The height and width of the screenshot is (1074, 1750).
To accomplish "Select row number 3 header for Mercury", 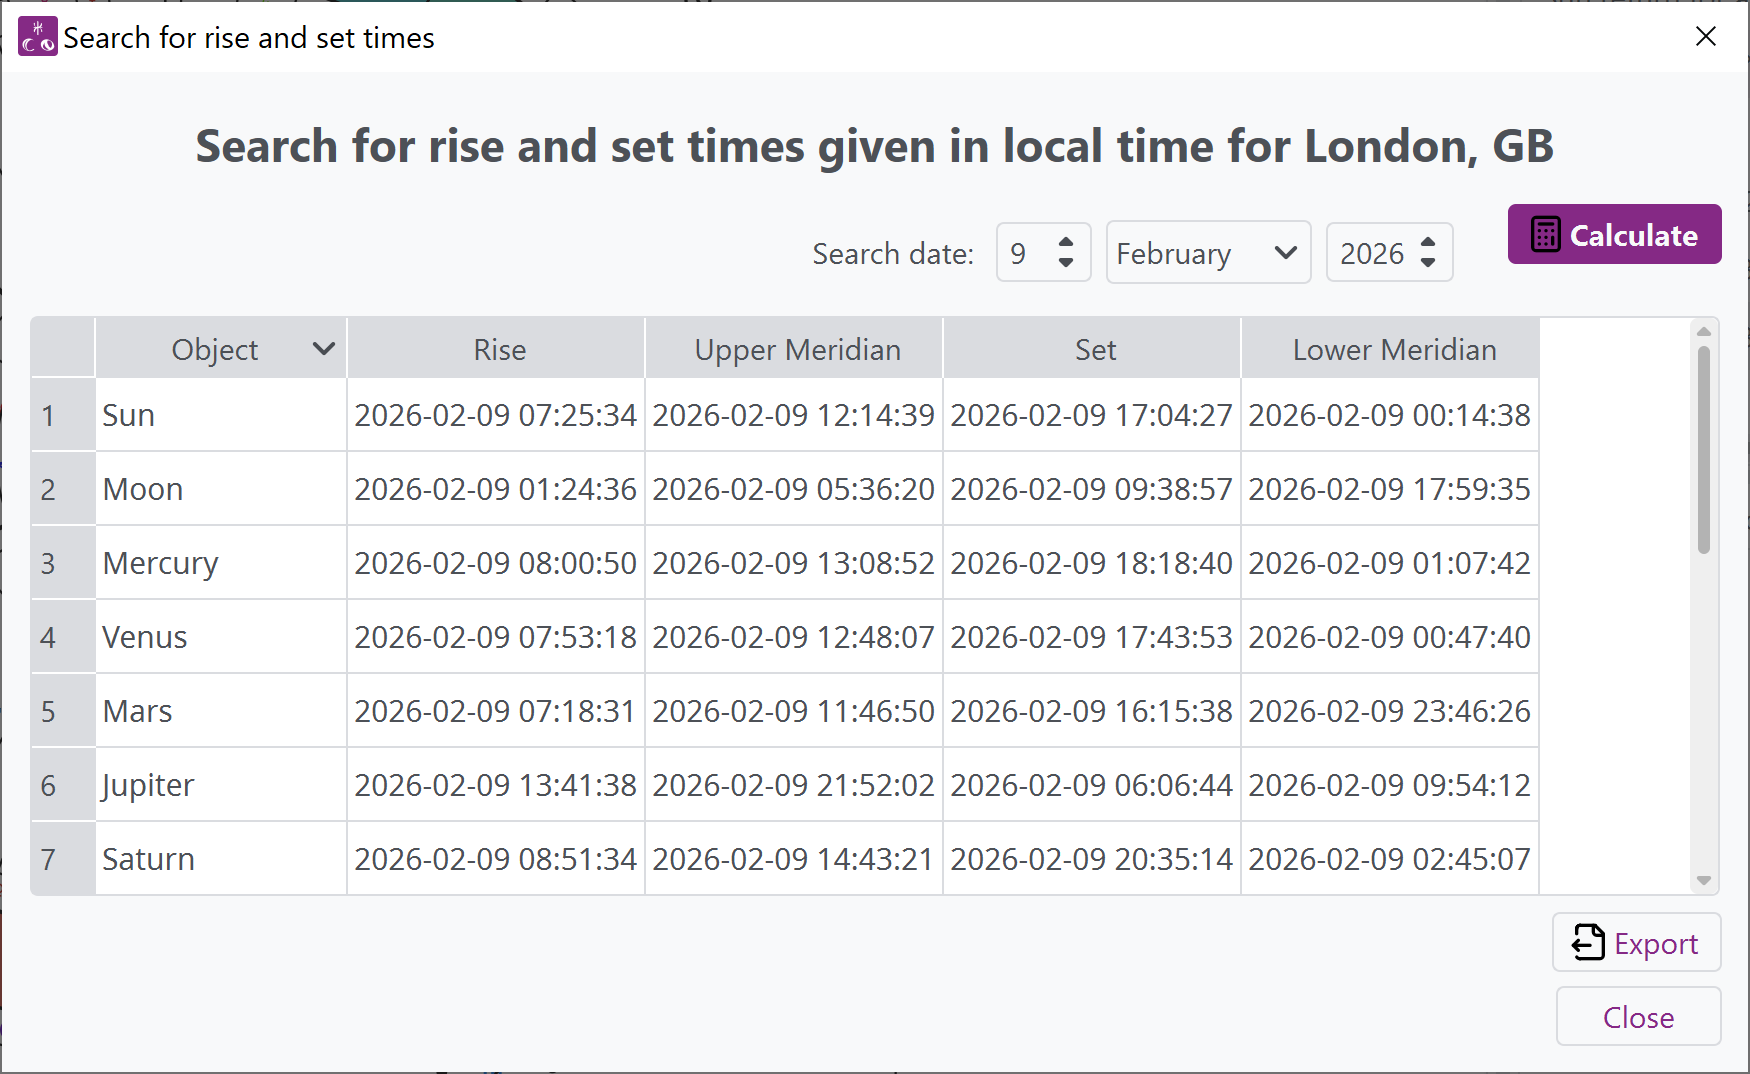I will (x=48, y=563).
